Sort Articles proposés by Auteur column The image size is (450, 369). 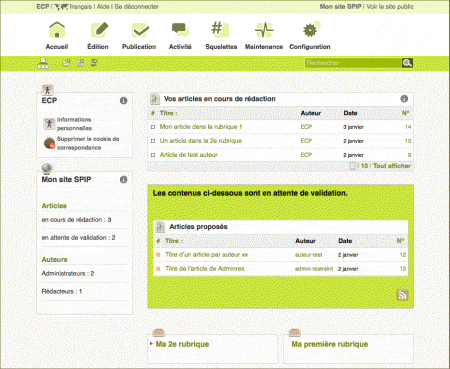tap(305, 241)
